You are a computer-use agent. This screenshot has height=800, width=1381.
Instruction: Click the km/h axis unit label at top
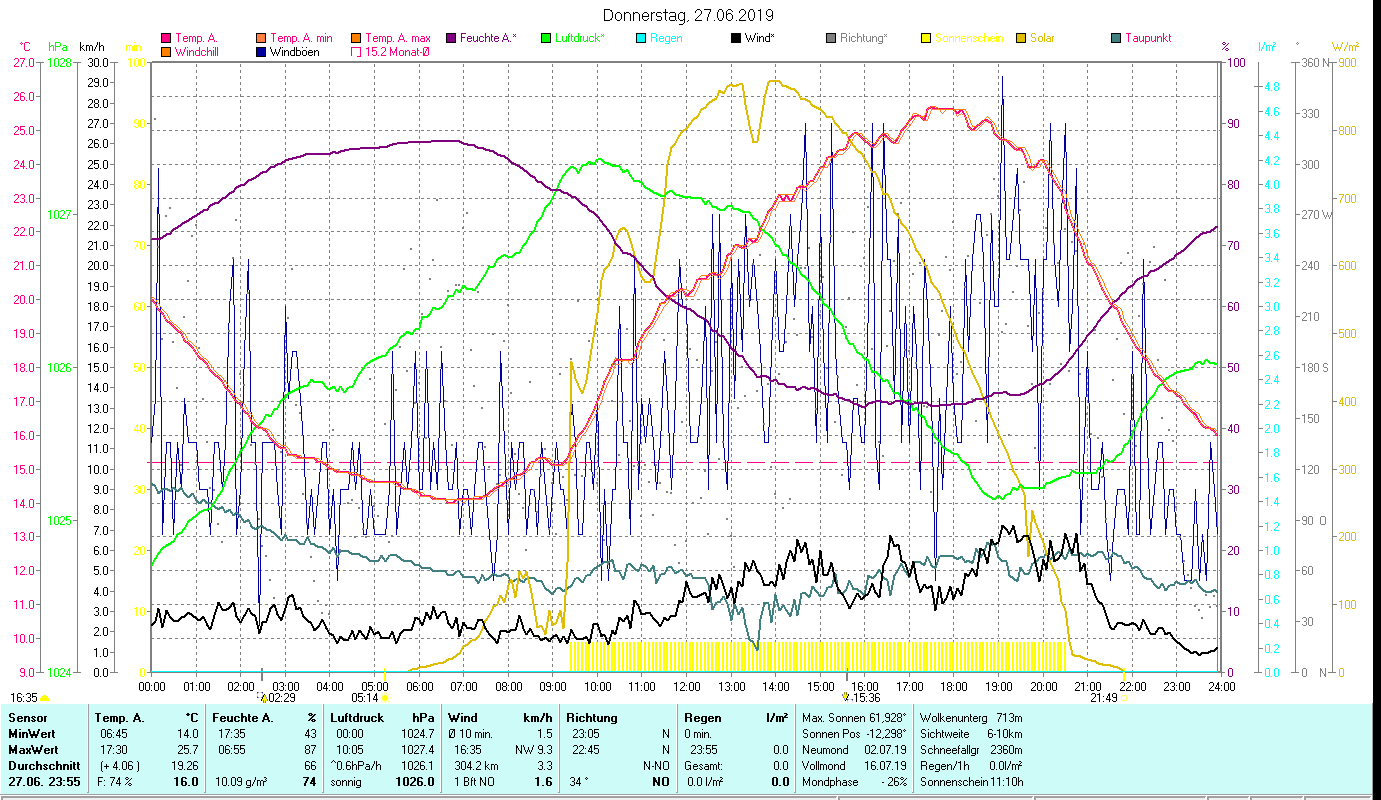pyautogui.click(x=91, y=47)
